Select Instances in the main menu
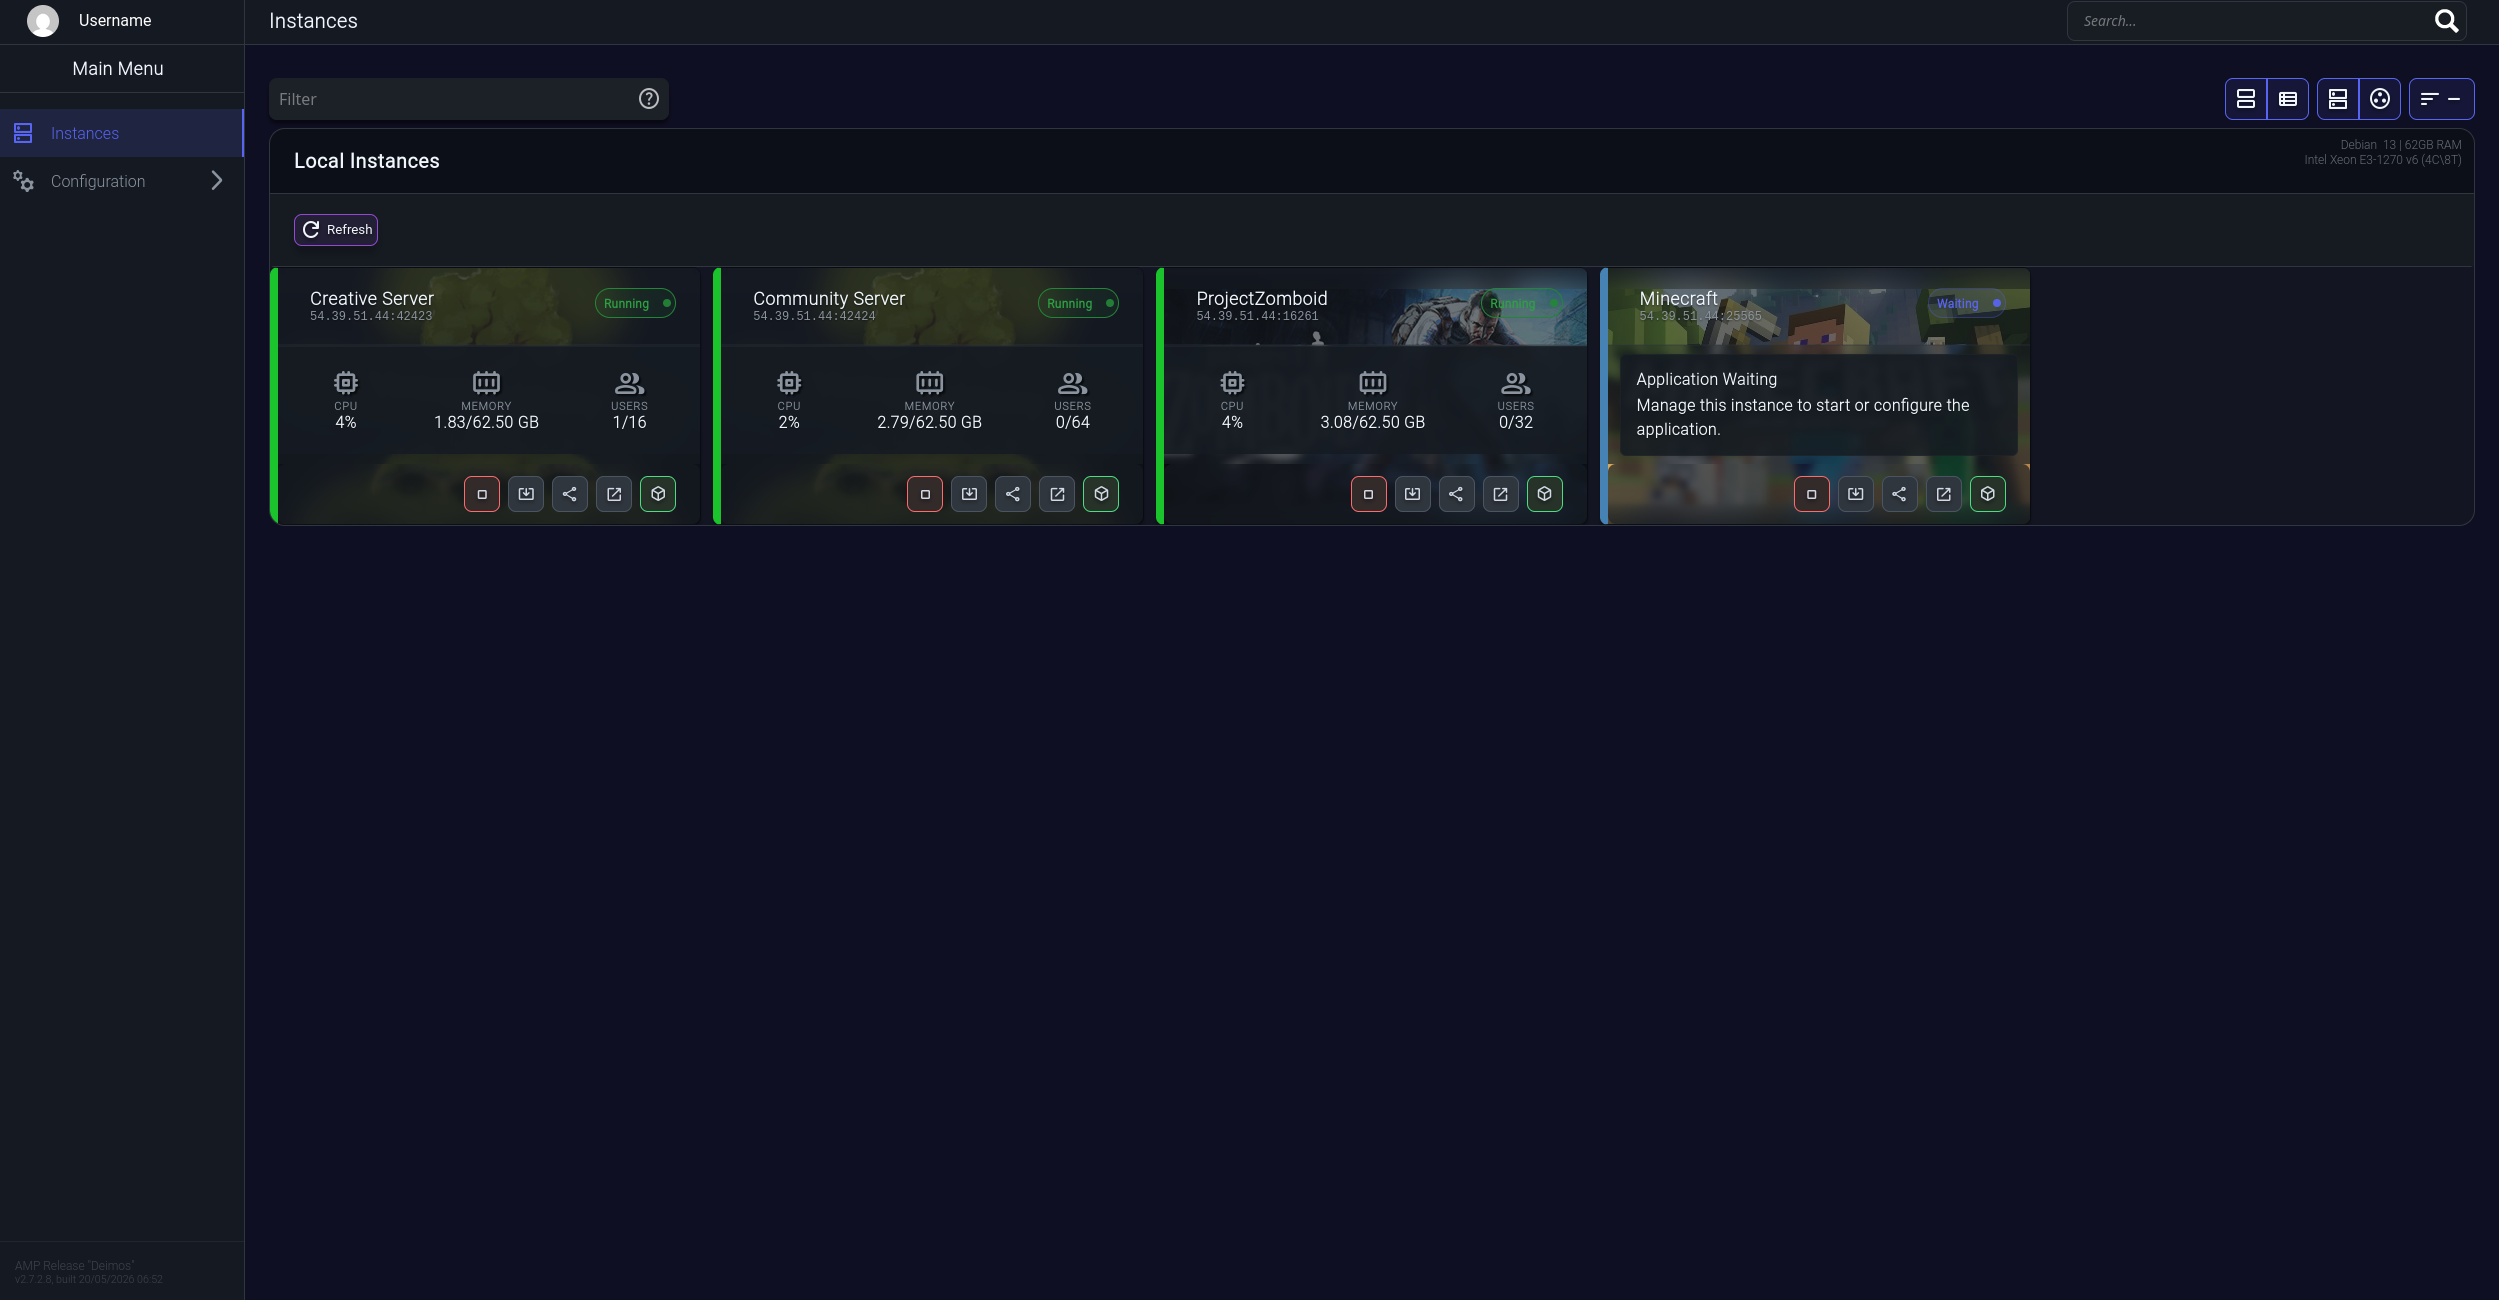 click(x=121, y=133)
